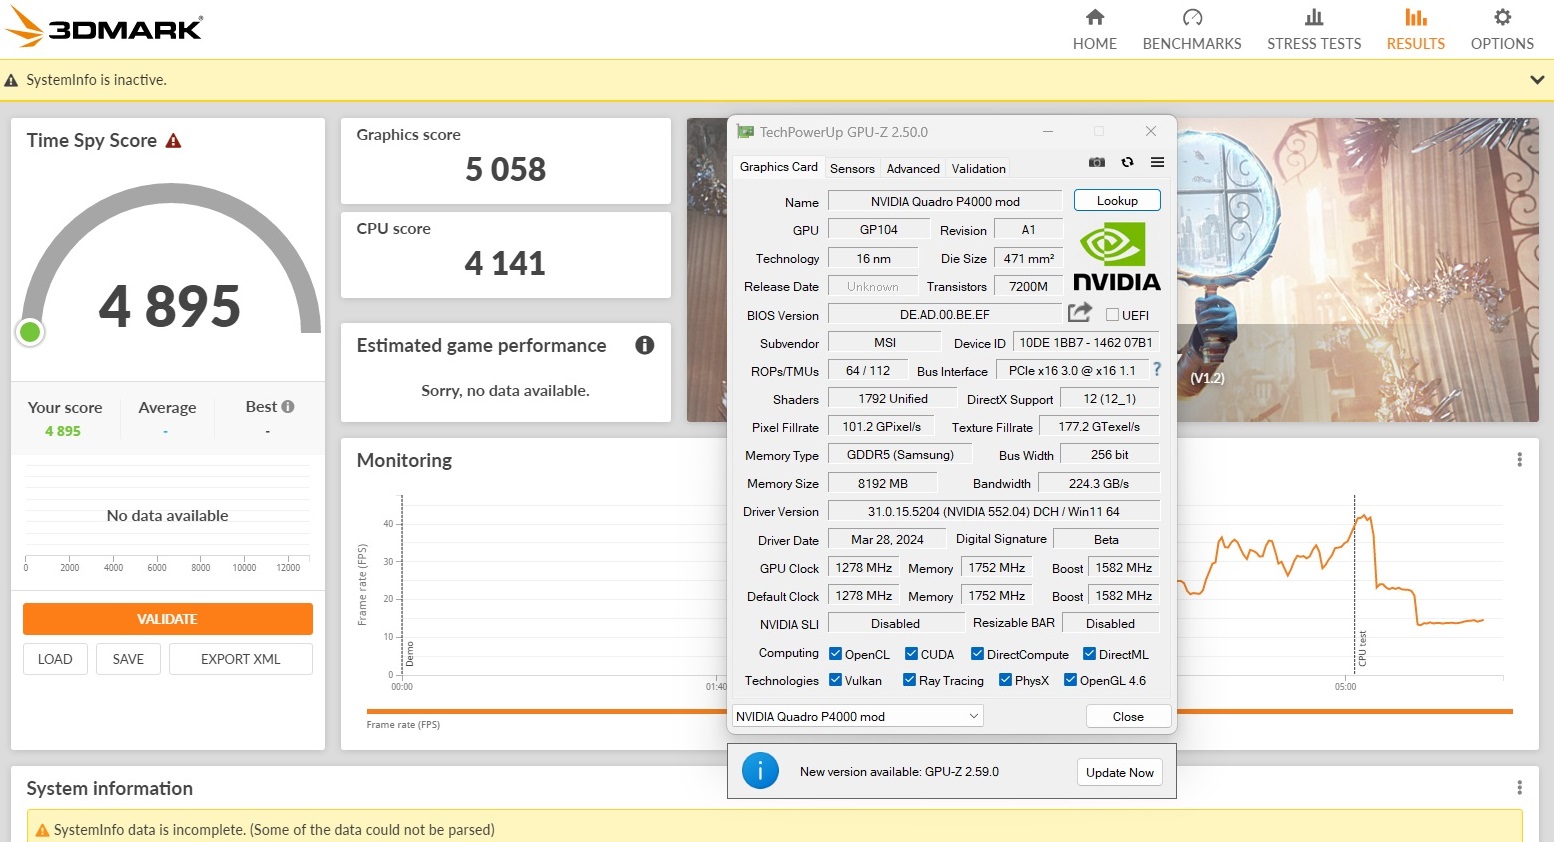1554x842 pixels.
Task: Open the Options gear
Action: tap(1501, 30)
